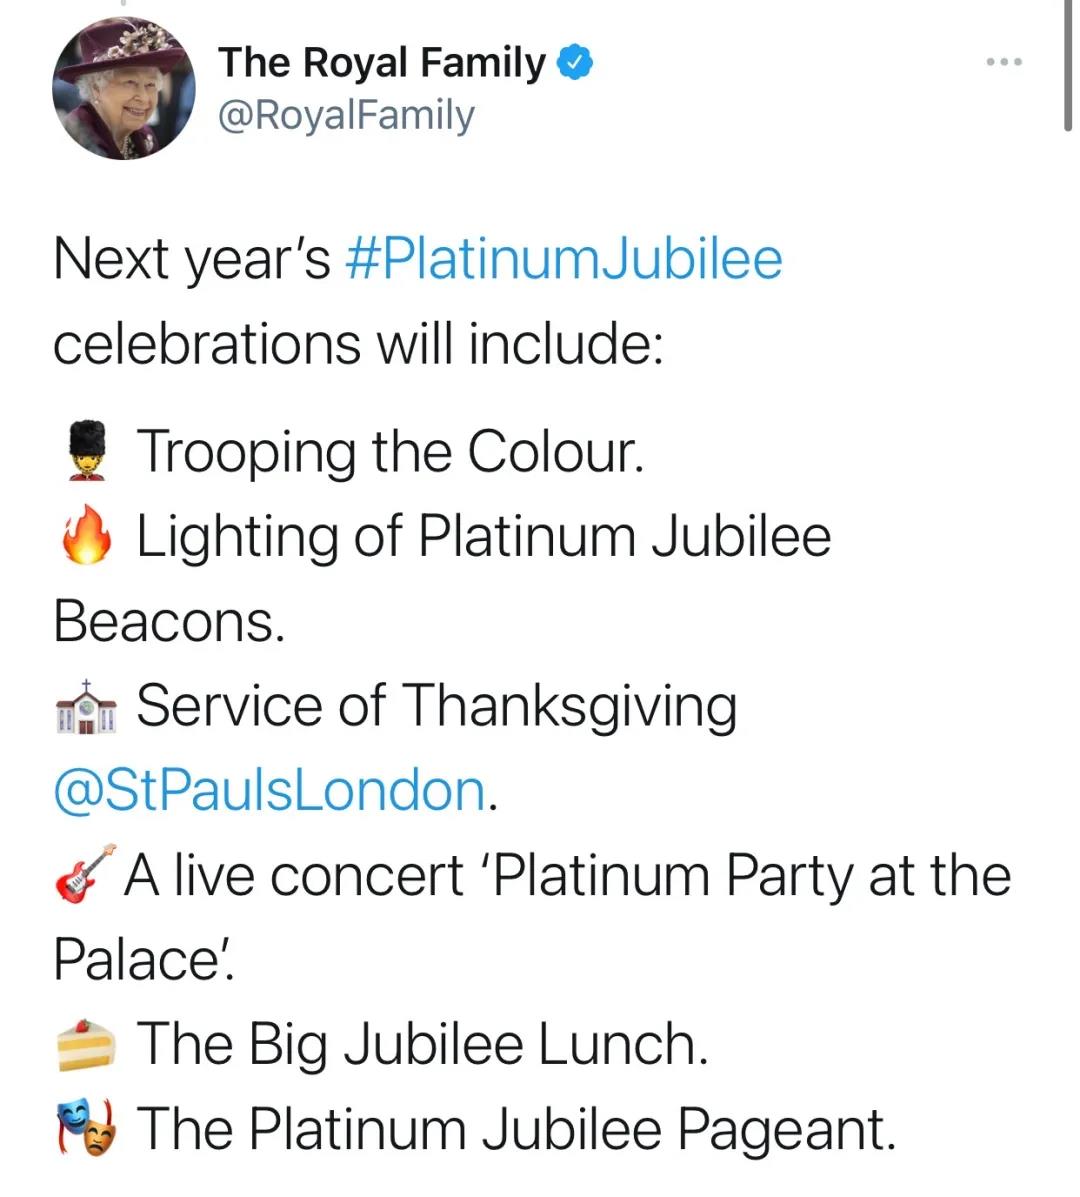Click the vertical scrollbar at right edge

1069,66
